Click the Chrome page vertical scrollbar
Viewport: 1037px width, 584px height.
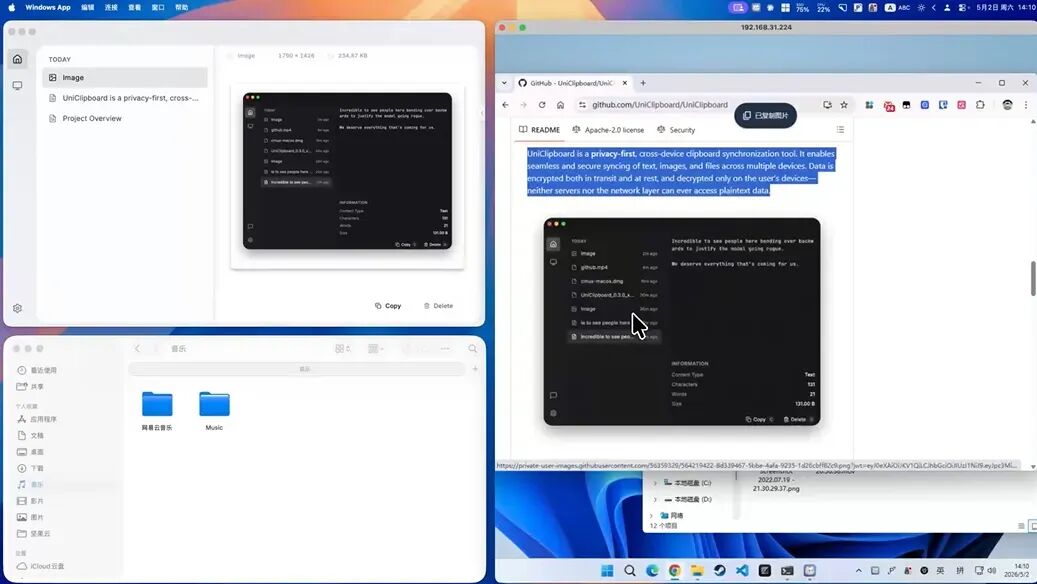(x=1033, y=278)
